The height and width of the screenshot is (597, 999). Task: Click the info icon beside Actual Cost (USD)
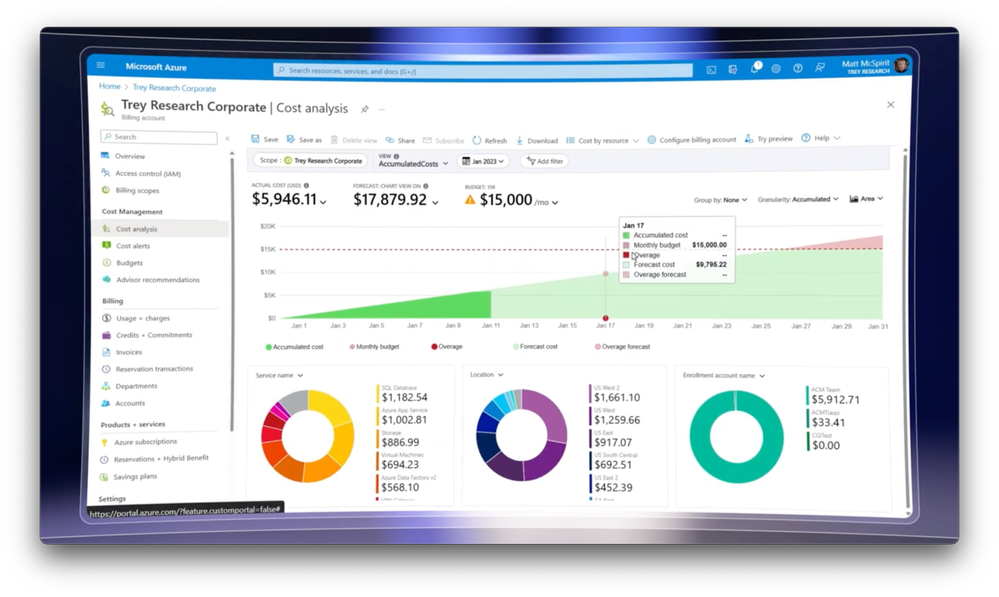pos(306,185)
